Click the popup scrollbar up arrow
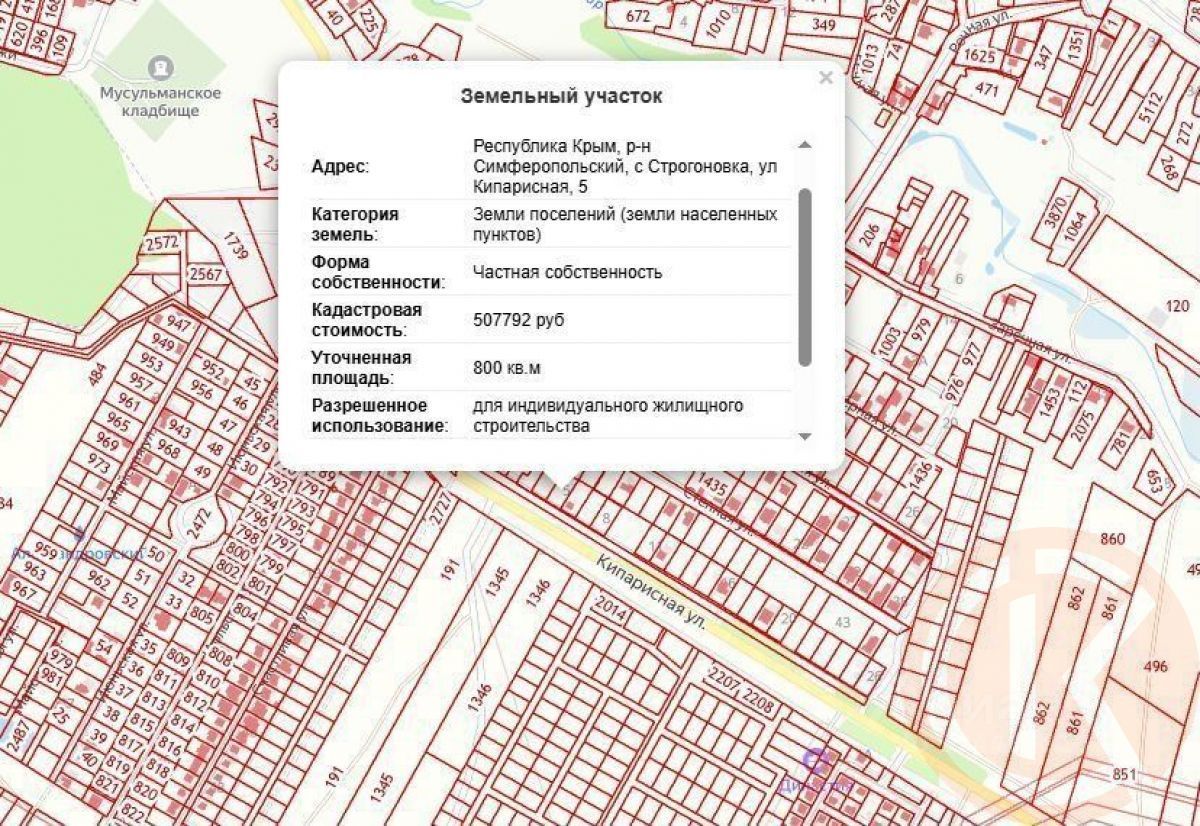 [805, 145]
